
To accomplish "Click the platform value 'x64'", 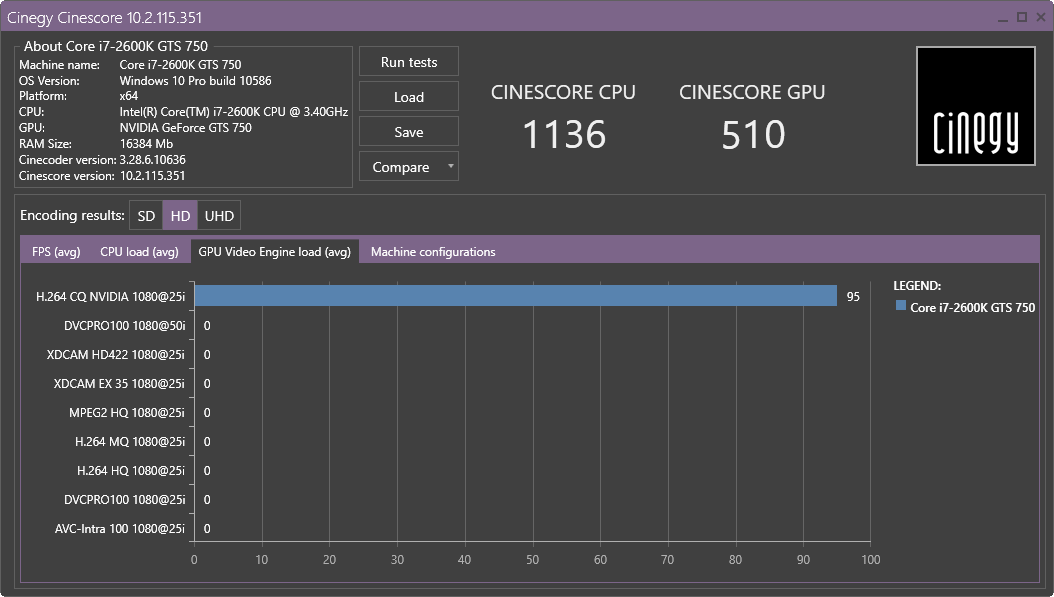I will 128,96.
